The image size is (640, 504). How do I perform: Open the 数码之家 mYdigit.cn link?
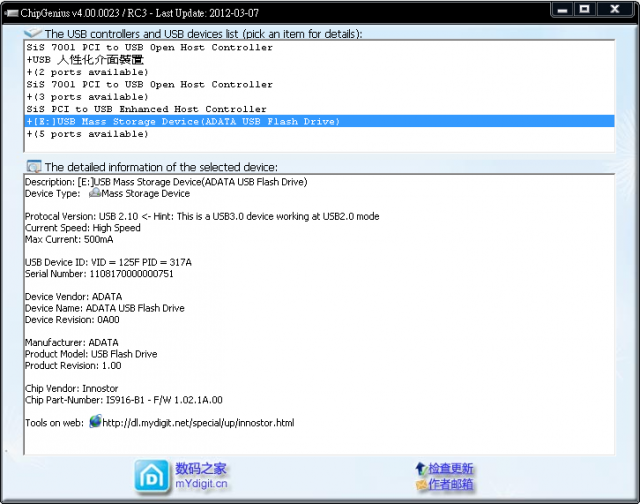point(201,476)
